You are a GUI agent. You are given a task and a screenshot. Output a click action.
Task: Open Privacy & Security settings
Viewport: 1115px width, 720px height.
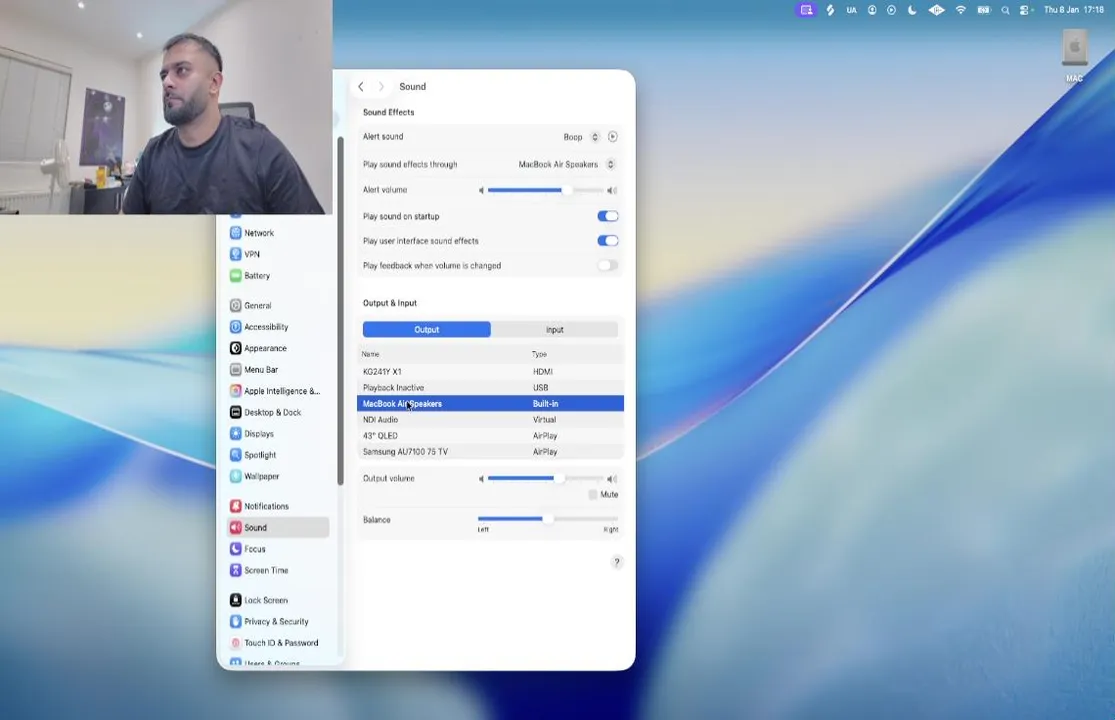pyautogui.click(x=270, y=621)
